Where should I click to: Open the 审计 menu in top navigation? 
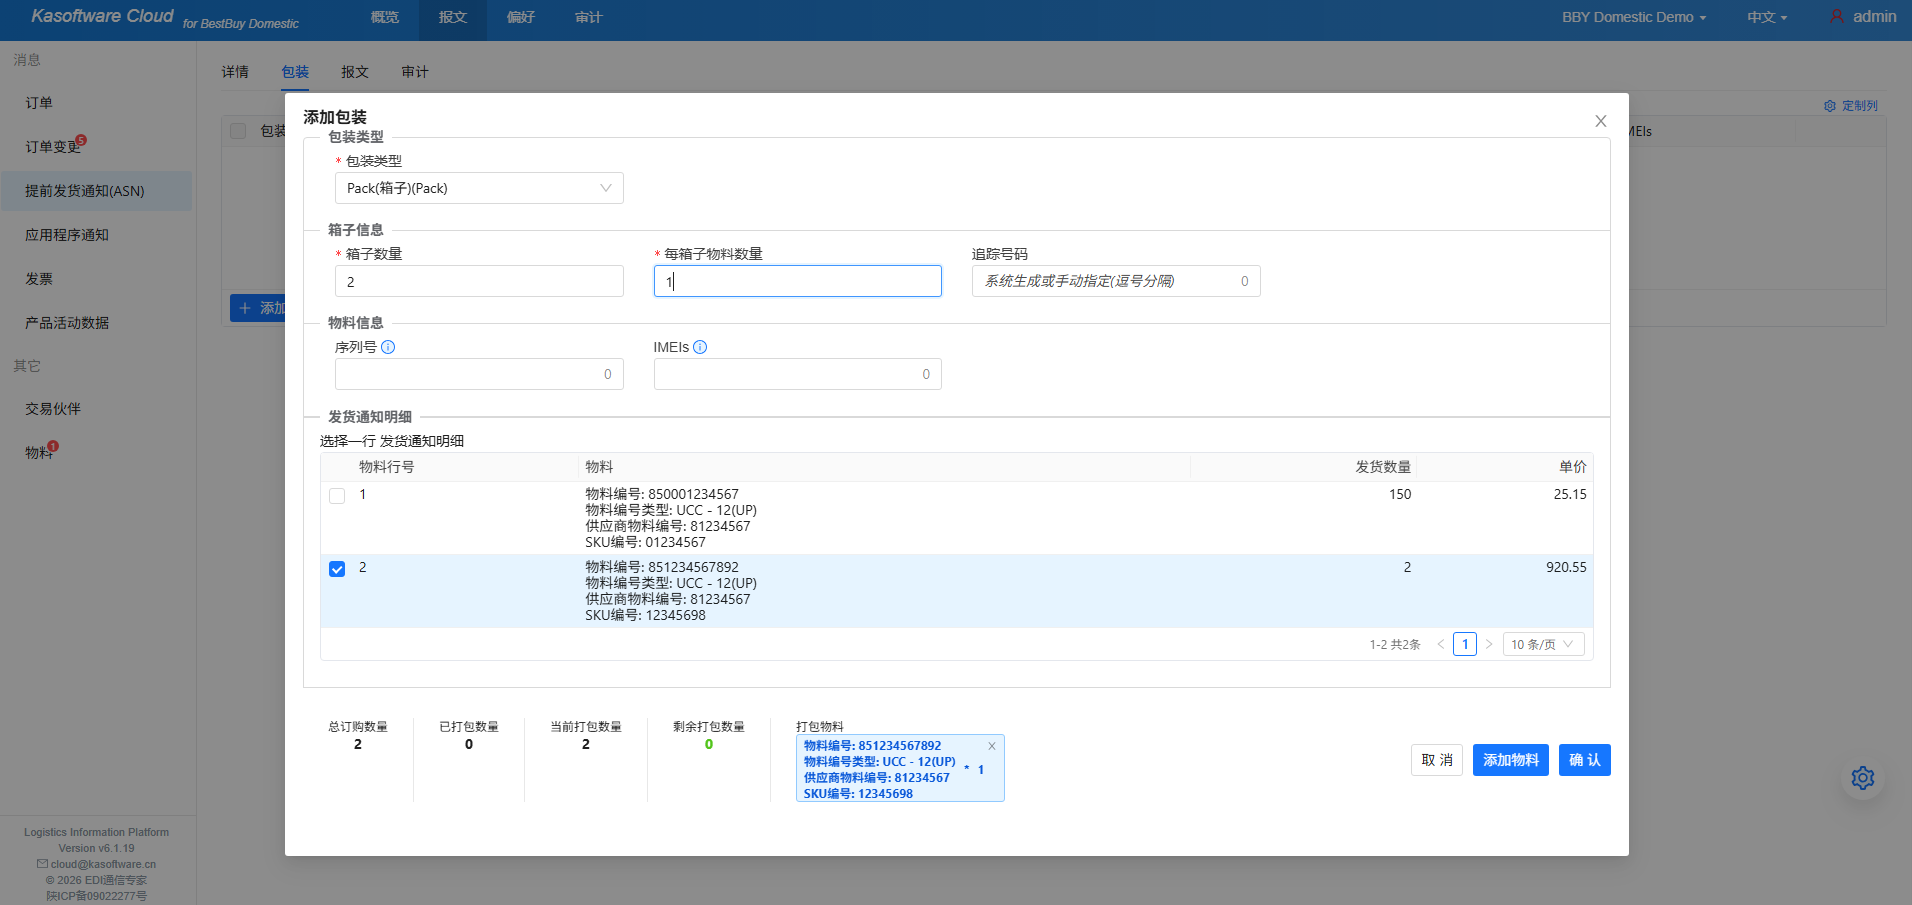(589, 17)
